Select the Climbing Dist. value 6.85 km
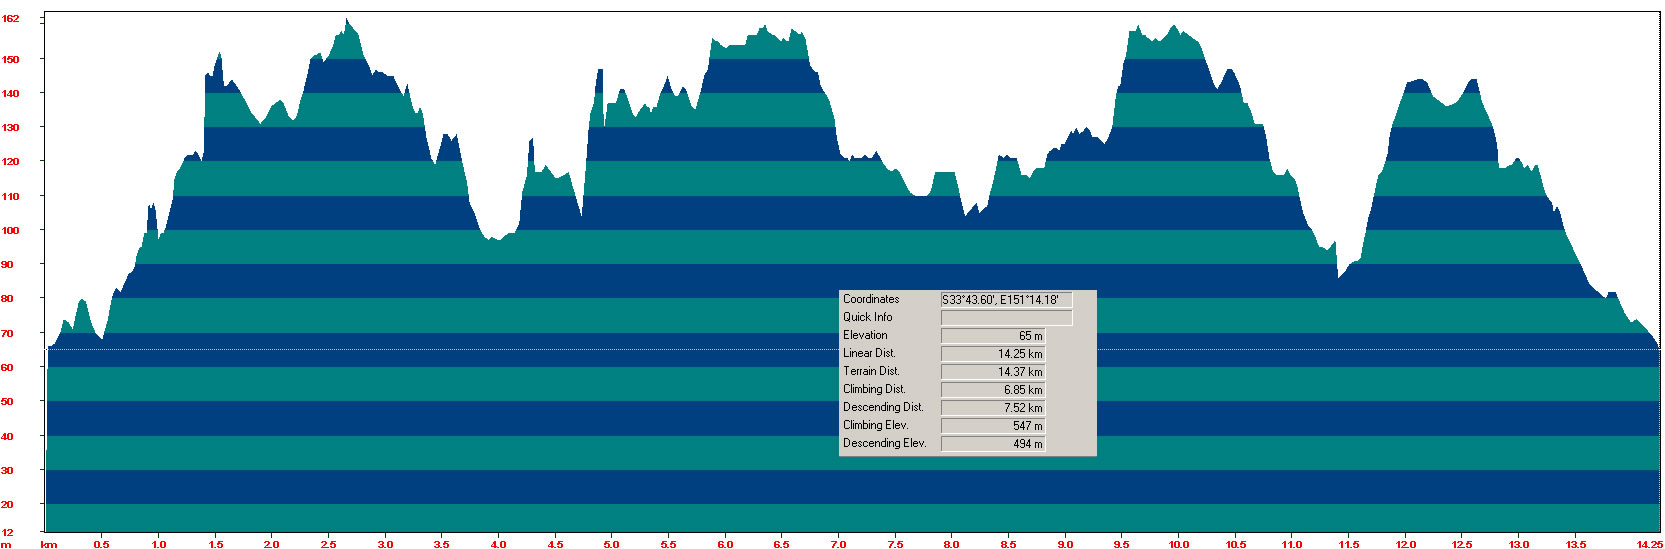This screenshot has width=1665, height=549. tap(993, 389)
